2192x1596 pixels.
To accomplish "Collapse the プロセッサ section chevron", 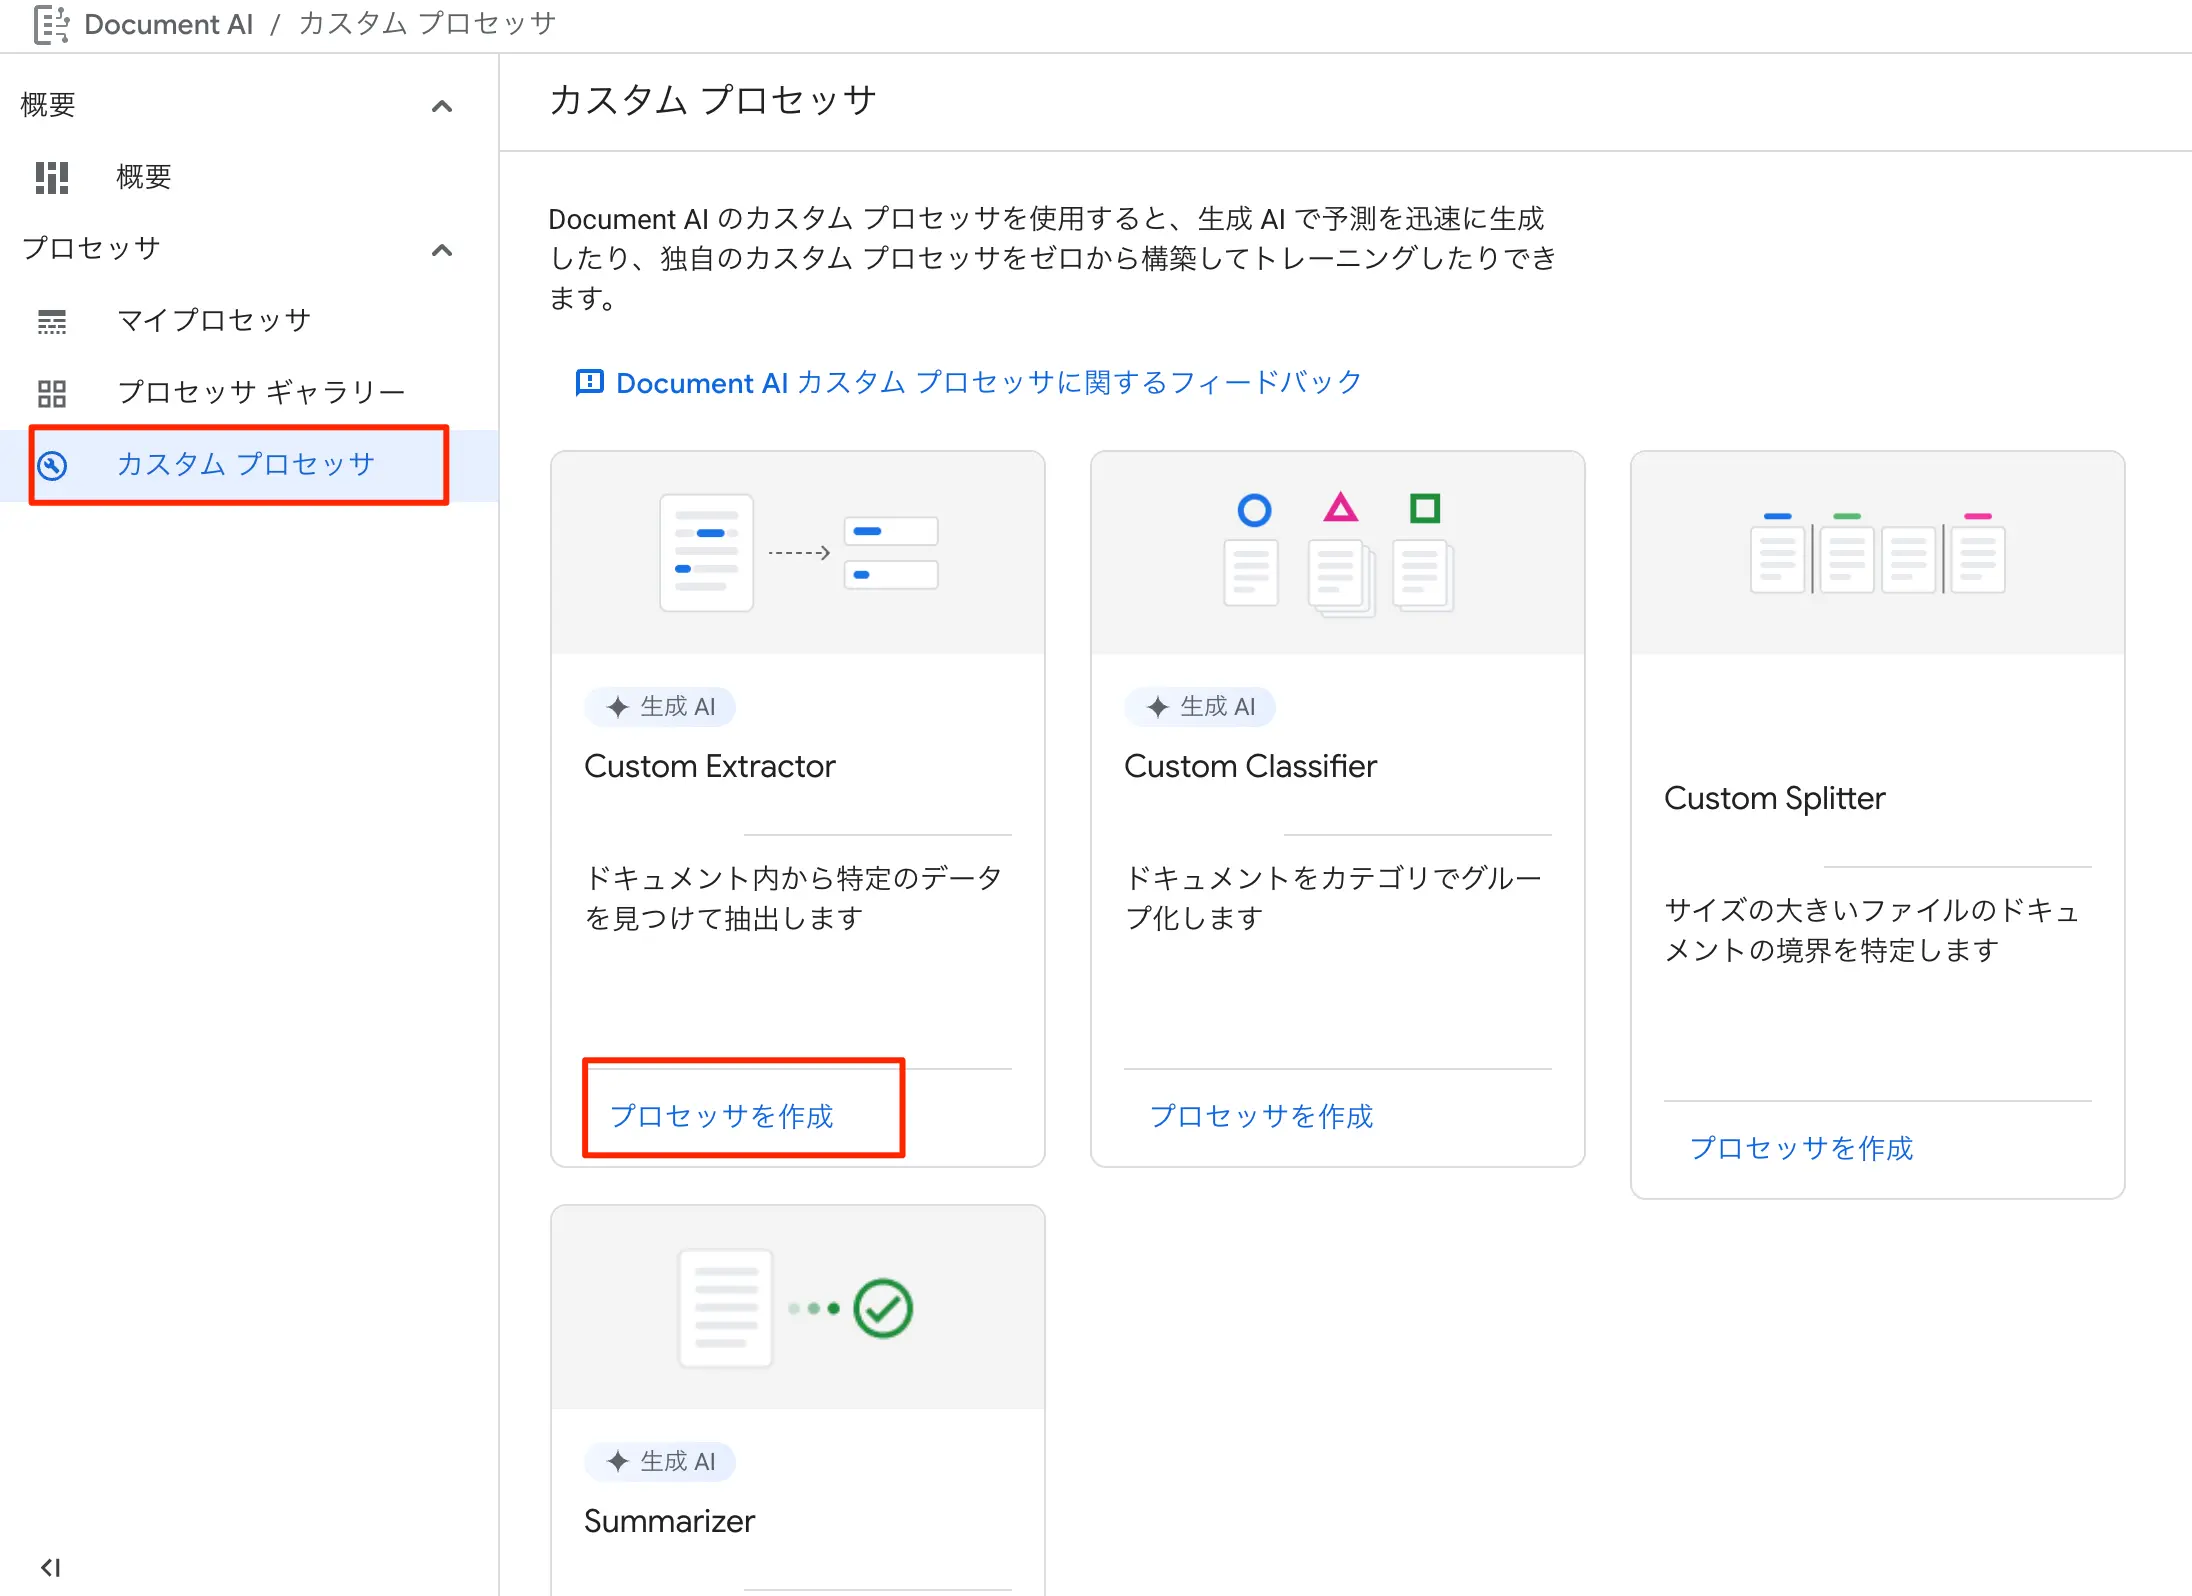I will point(441,250).
